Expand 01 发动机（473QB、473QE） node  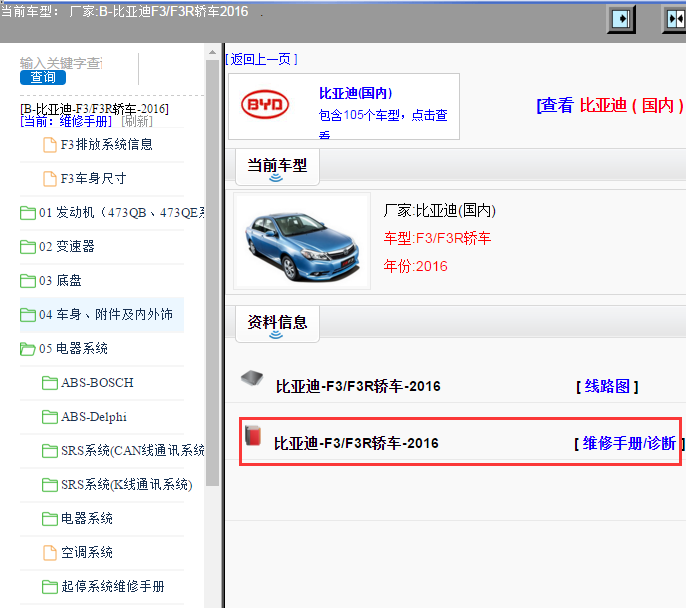click(x=122, y=213)
